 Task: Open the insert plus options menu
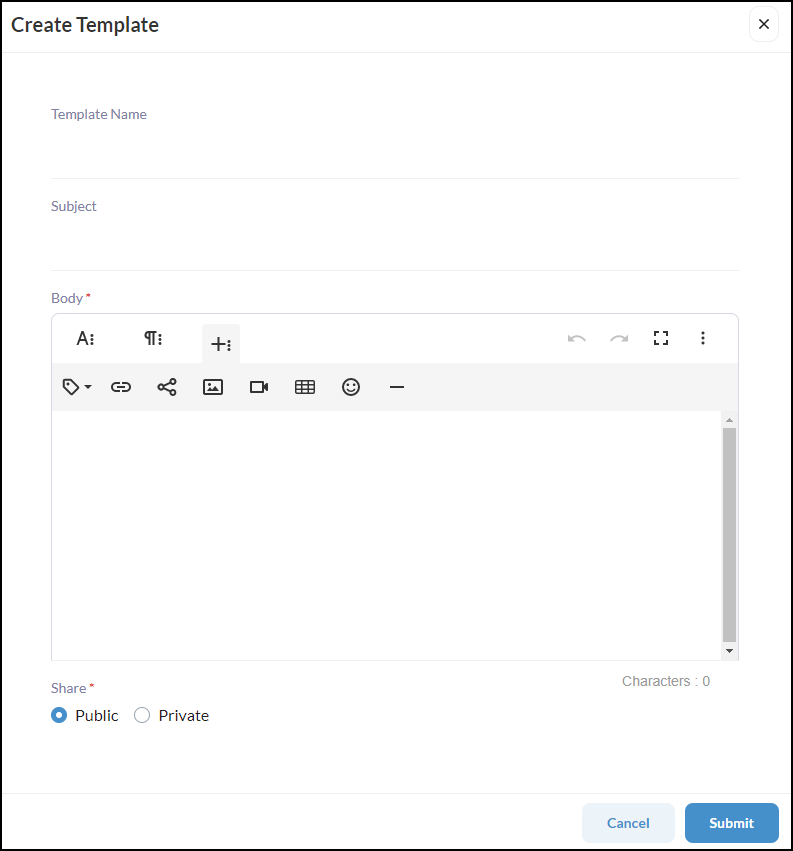click(221, 343)
